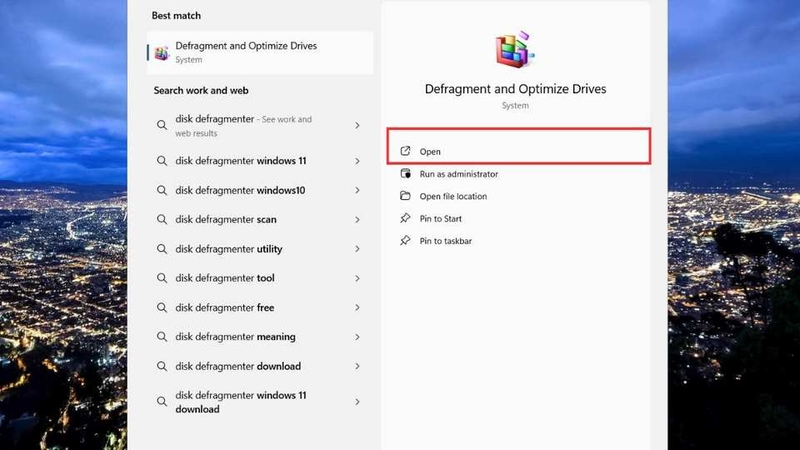Click search icon beside 'disk defragmenter tool'

point(162,278)
